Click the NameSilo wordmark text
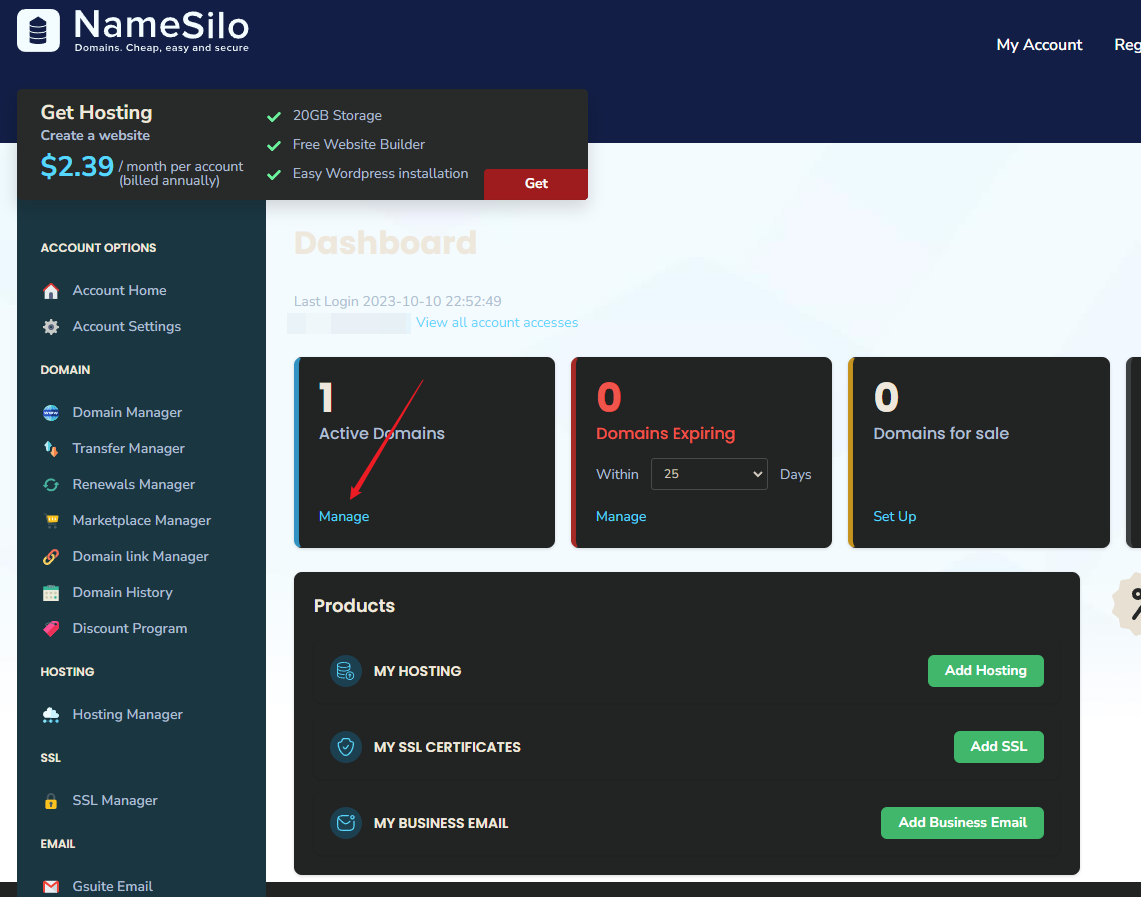Viewport: 1141px width, 897px height. tap(162, 25)
